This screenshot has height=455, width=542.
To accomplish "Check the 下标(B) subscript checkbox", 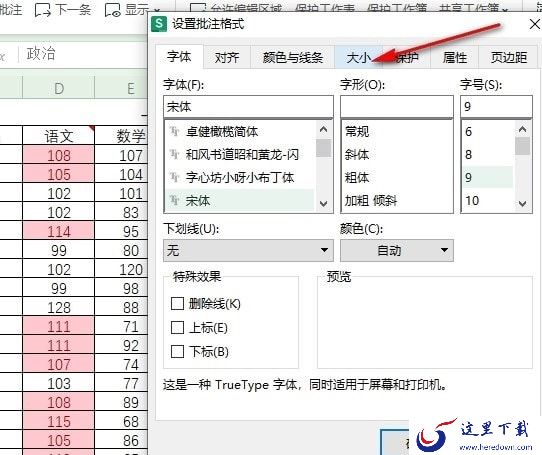I will point(177,352).
